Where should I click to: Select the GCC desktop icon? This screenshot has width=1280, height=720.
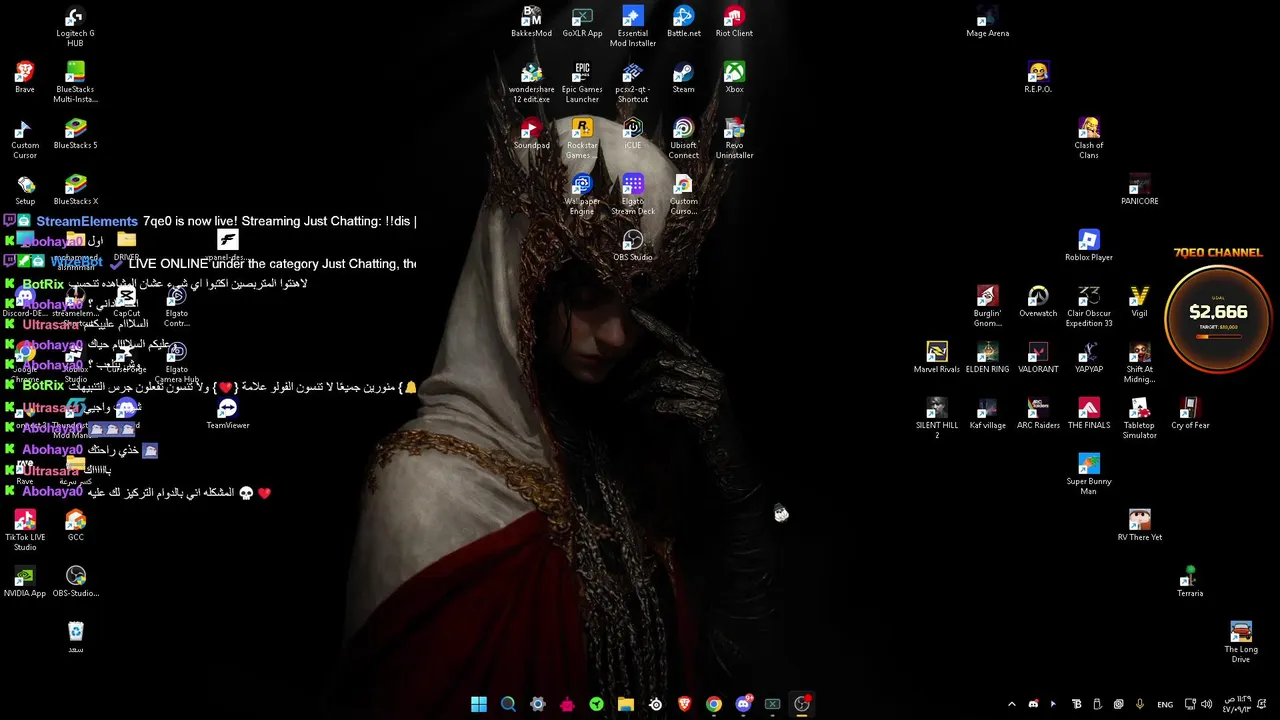pyautogui.click(x=75, y=526)
